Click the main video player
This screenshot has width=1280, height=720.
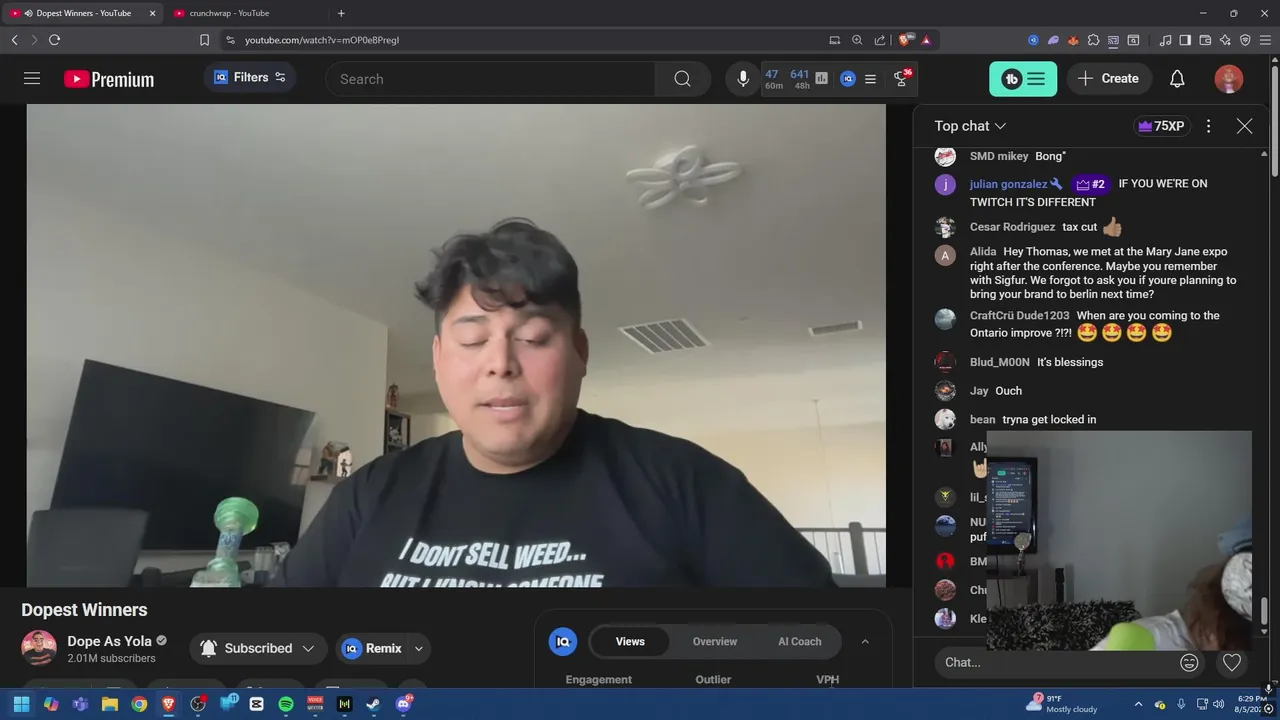(x=456, y=345)
